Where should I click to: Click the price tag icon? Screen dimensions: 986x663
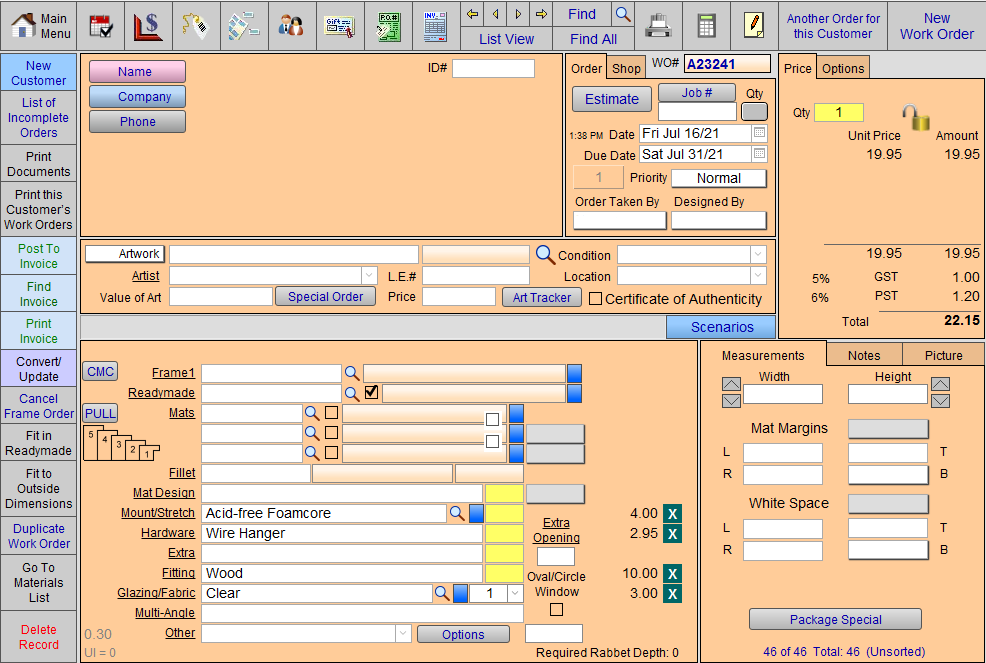tap(196, 25)
